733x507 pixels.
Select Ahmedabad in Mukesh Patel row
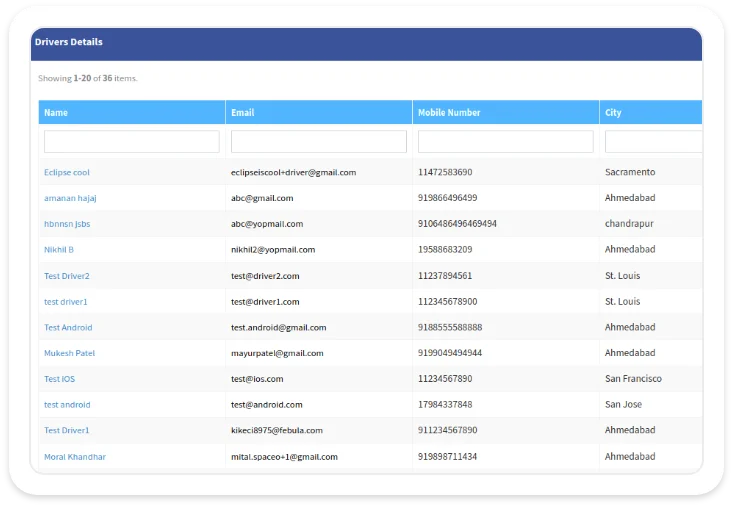point(630,353)
